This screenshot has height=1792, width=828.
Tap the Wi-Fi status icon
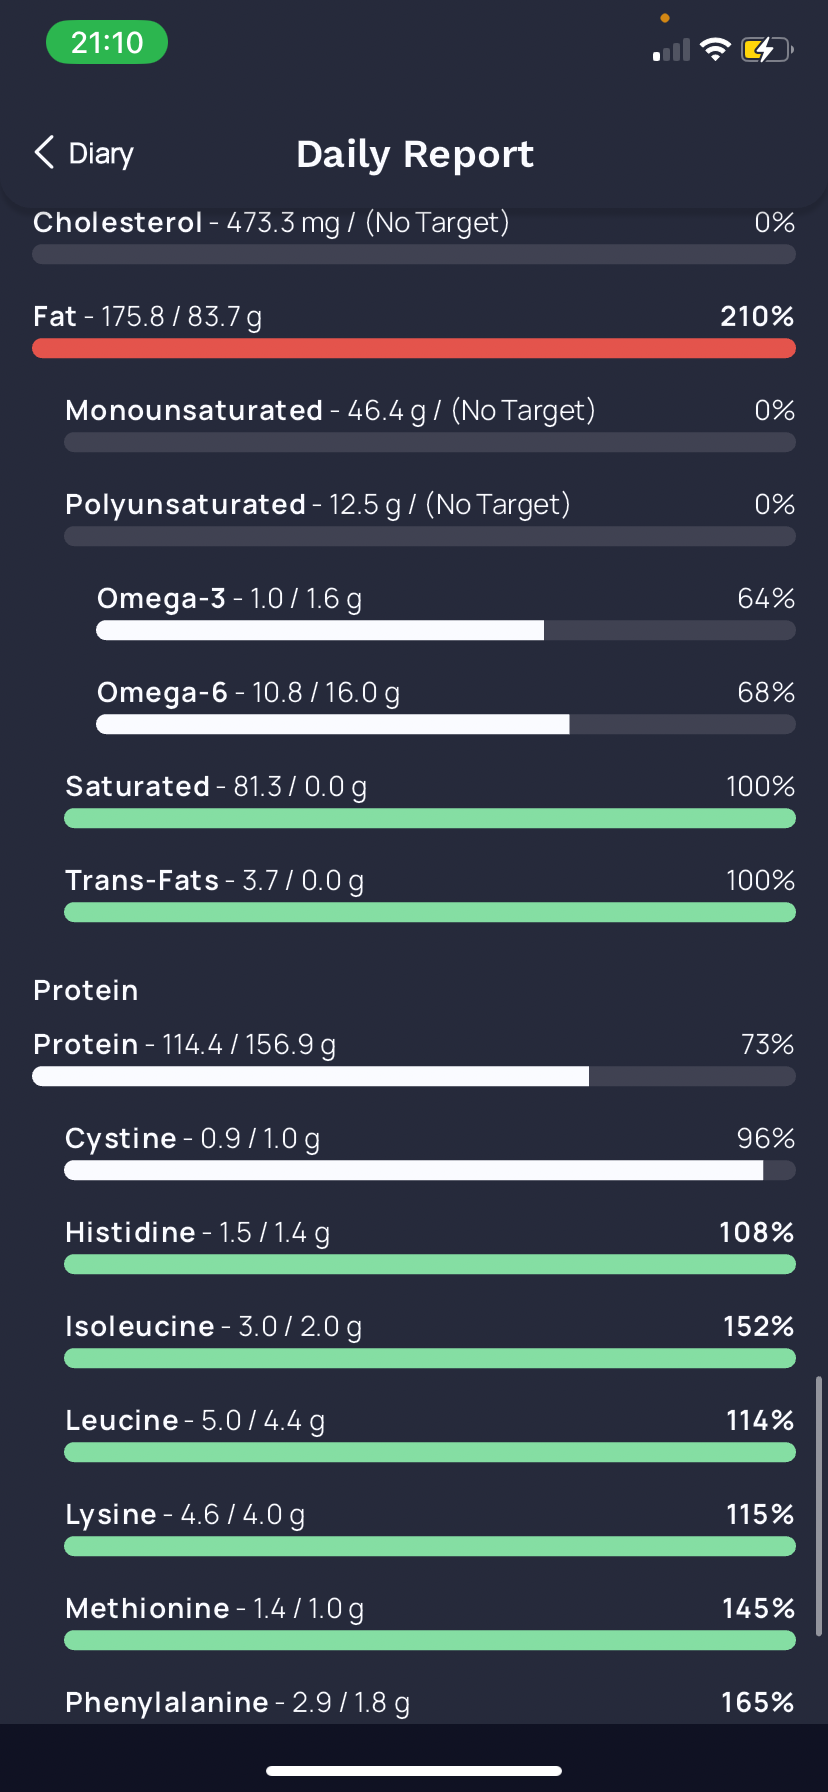point(715,49)
